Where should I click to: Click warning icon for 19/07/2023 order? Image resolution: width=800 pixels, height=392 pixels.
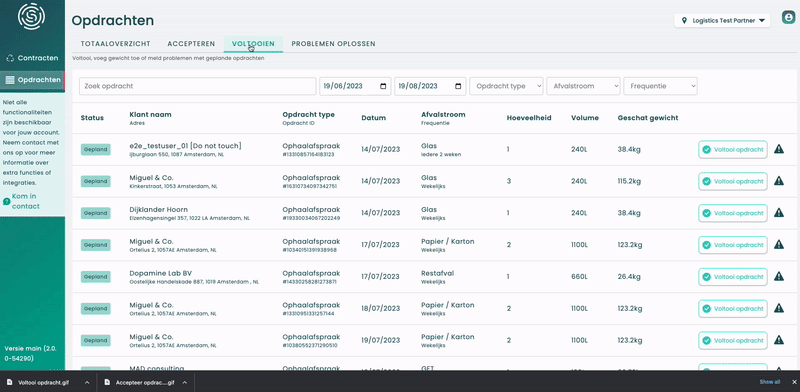click(x=779, y=340)
